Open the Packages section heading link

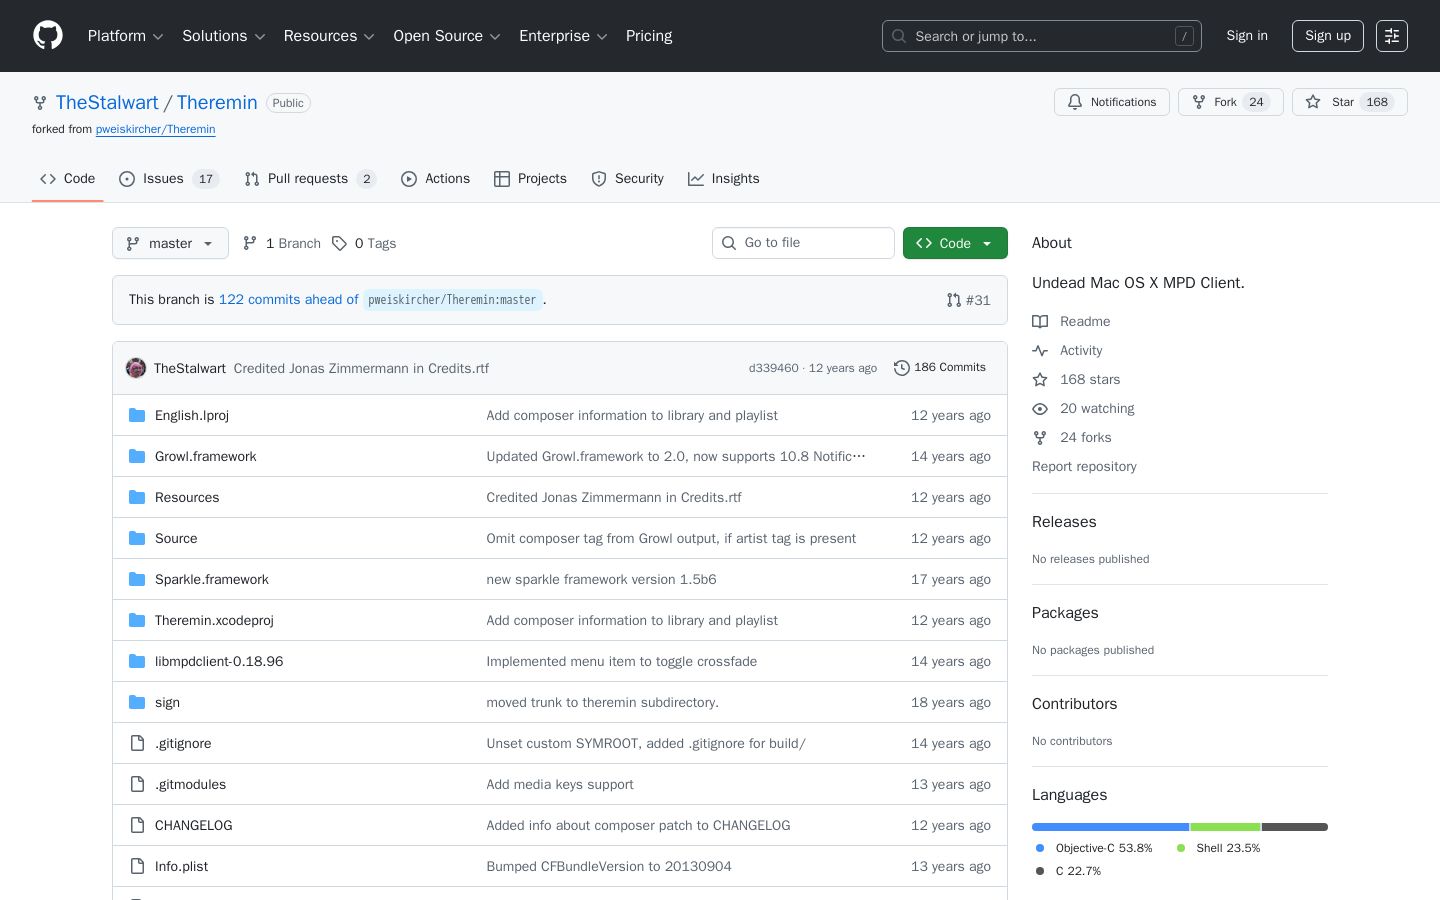(x=1065, y=613)
